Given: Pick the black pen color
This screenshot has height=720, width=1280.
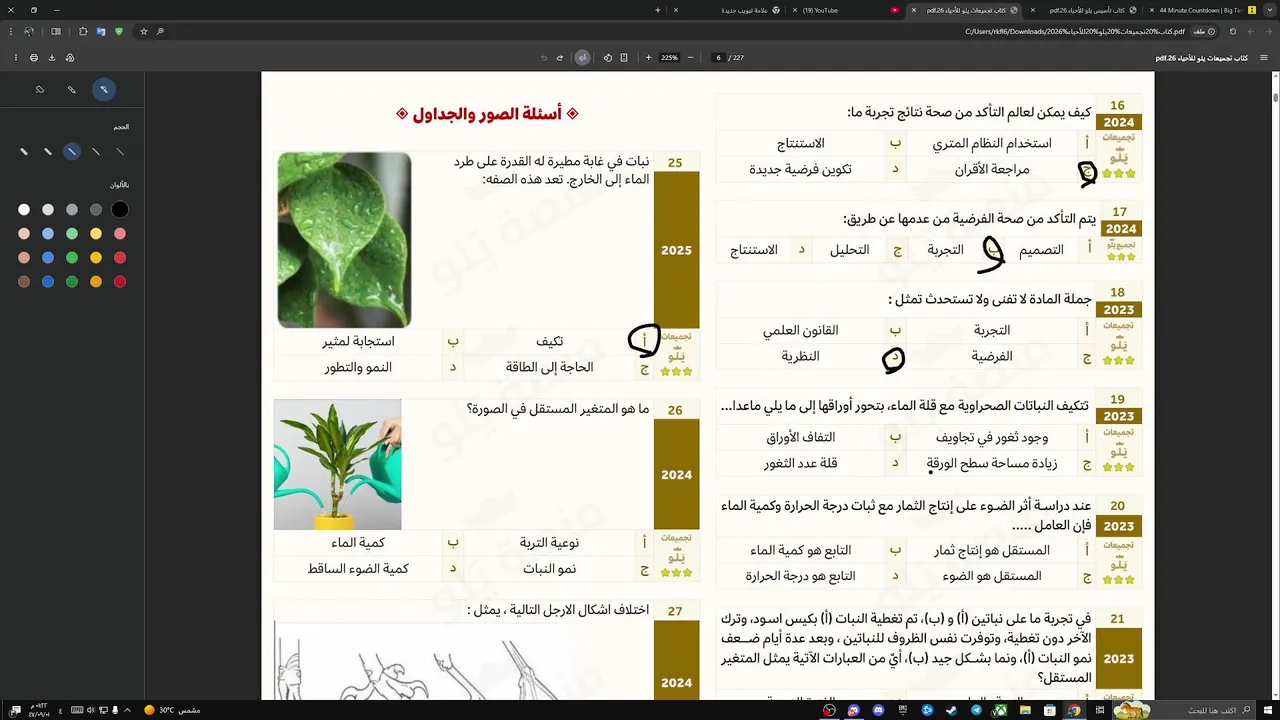Looking at the screenshot, I should [x=120, y=209].
